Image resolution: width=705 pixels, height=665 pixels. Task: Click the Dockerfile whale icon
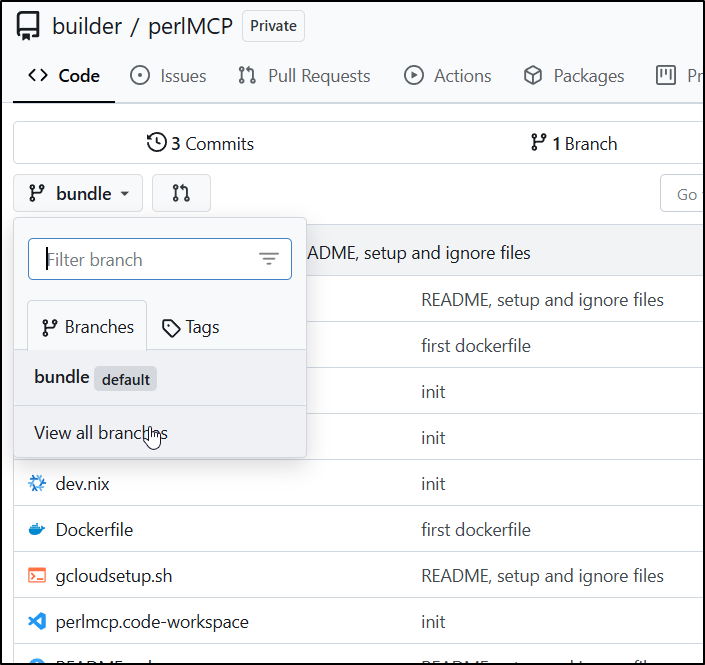coord(37,529)
